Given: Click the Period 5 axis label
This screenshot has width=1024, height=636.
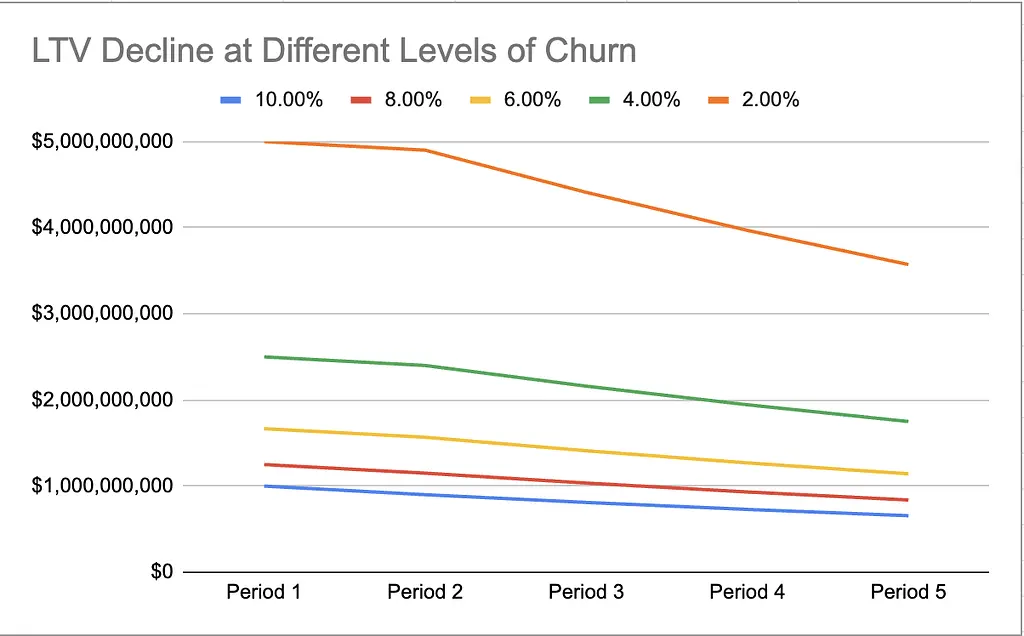Looking at the screenshot, I should coord(908,592).
